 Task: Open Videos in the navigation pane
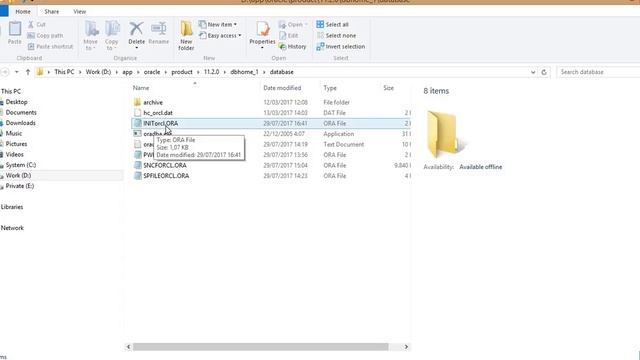pos(14,155)
